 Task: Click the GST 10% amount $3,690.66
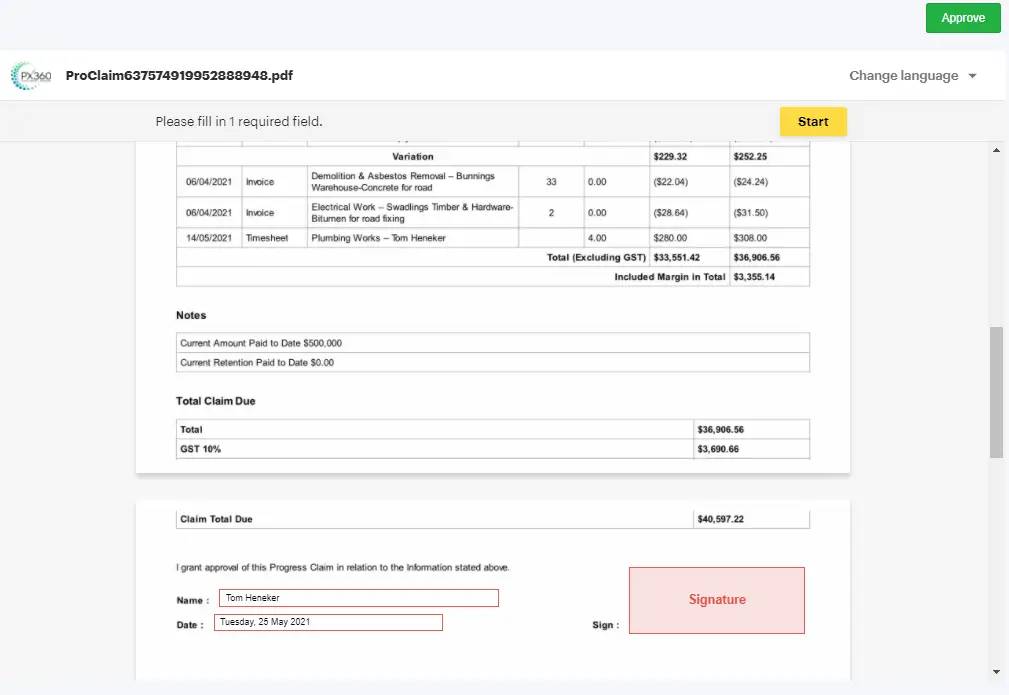pos(719,449)
